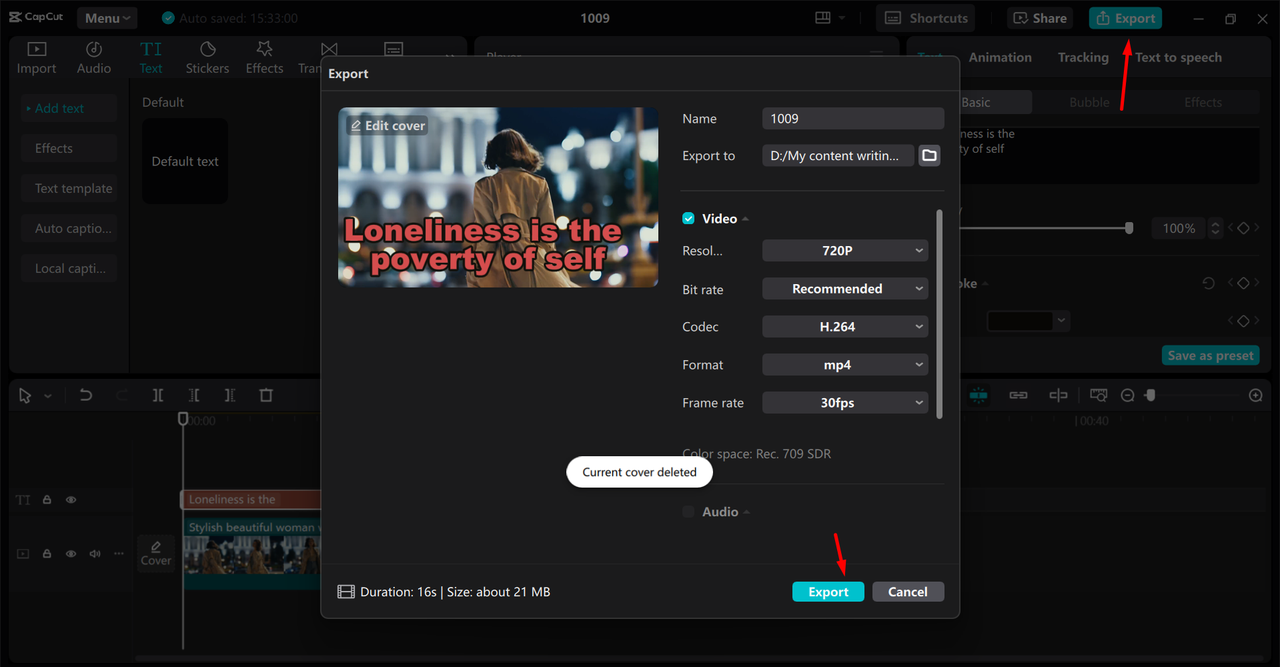Open dropdown arrow beside the select tool
Viewport: 1280px width, 667px height.
pyautogui.click(x=47, y=396)
